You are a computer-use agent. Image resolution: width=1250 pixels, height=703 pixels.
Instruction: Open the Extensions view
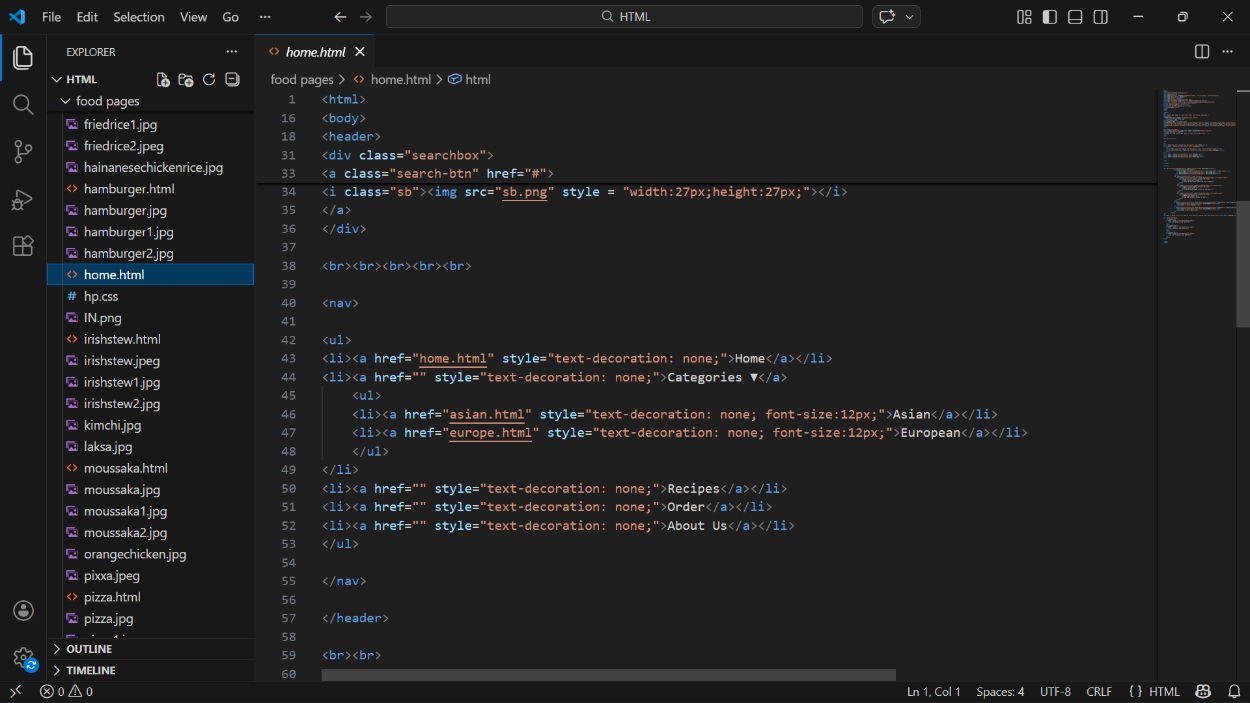click(23, 246)
